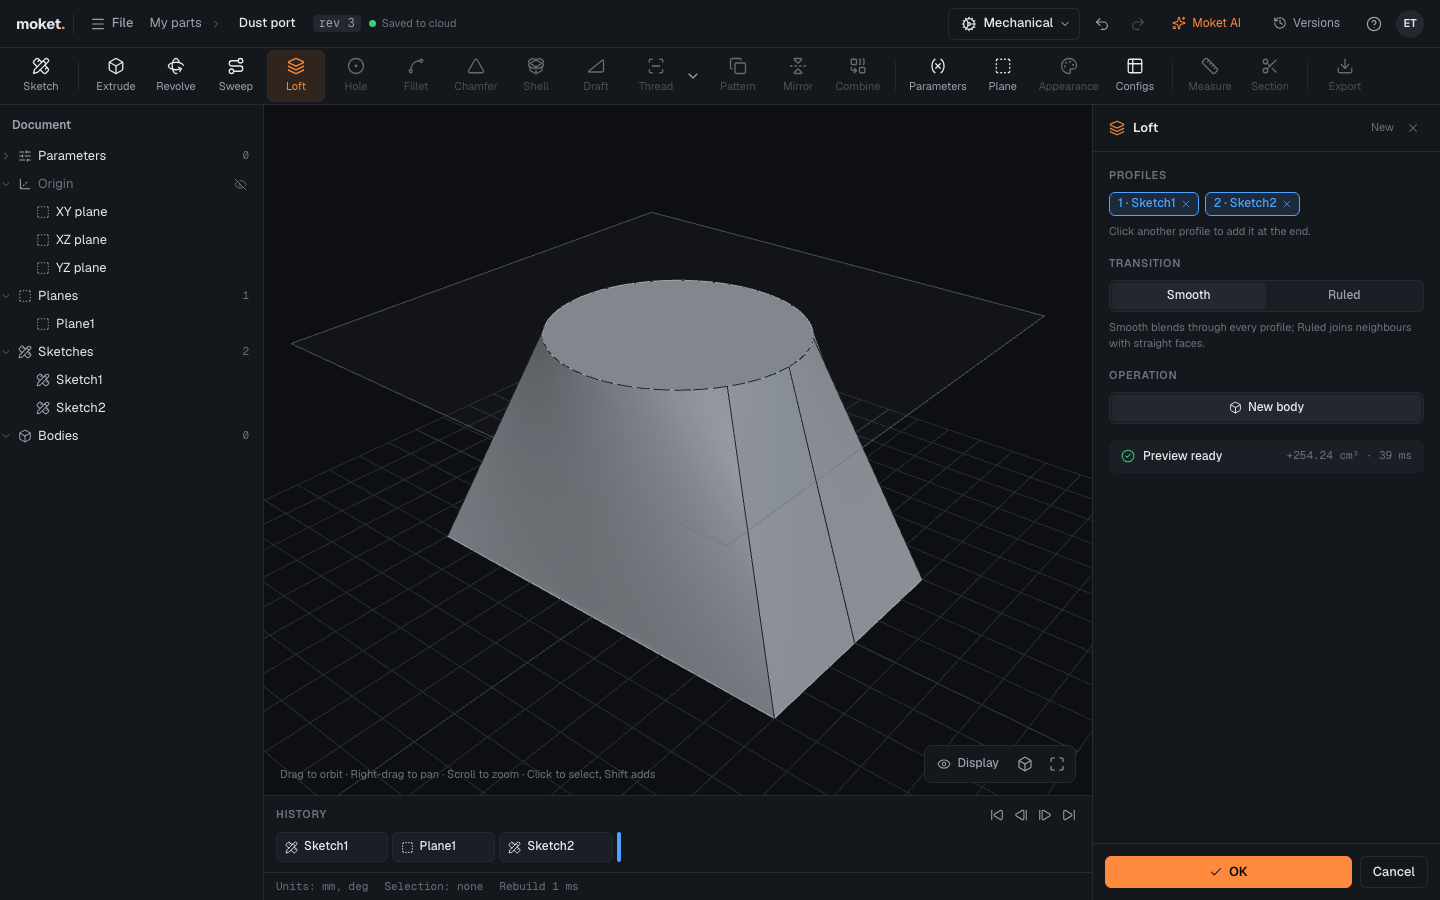Open the Parameters toolbar button

pyautogui.click(x=937, y=75)
